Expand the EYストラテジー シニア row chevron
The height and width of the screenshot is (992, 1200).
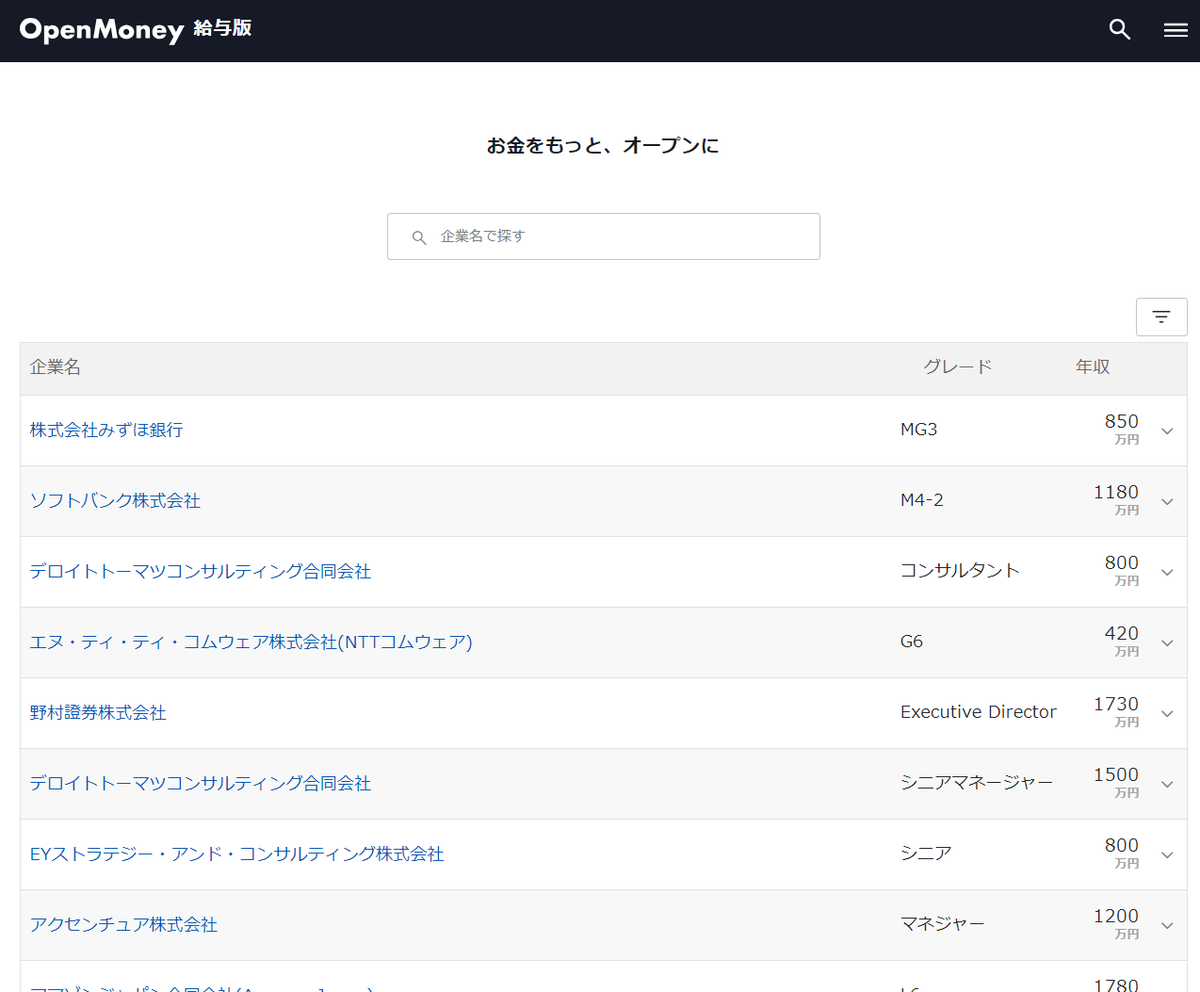(1167, 856)
